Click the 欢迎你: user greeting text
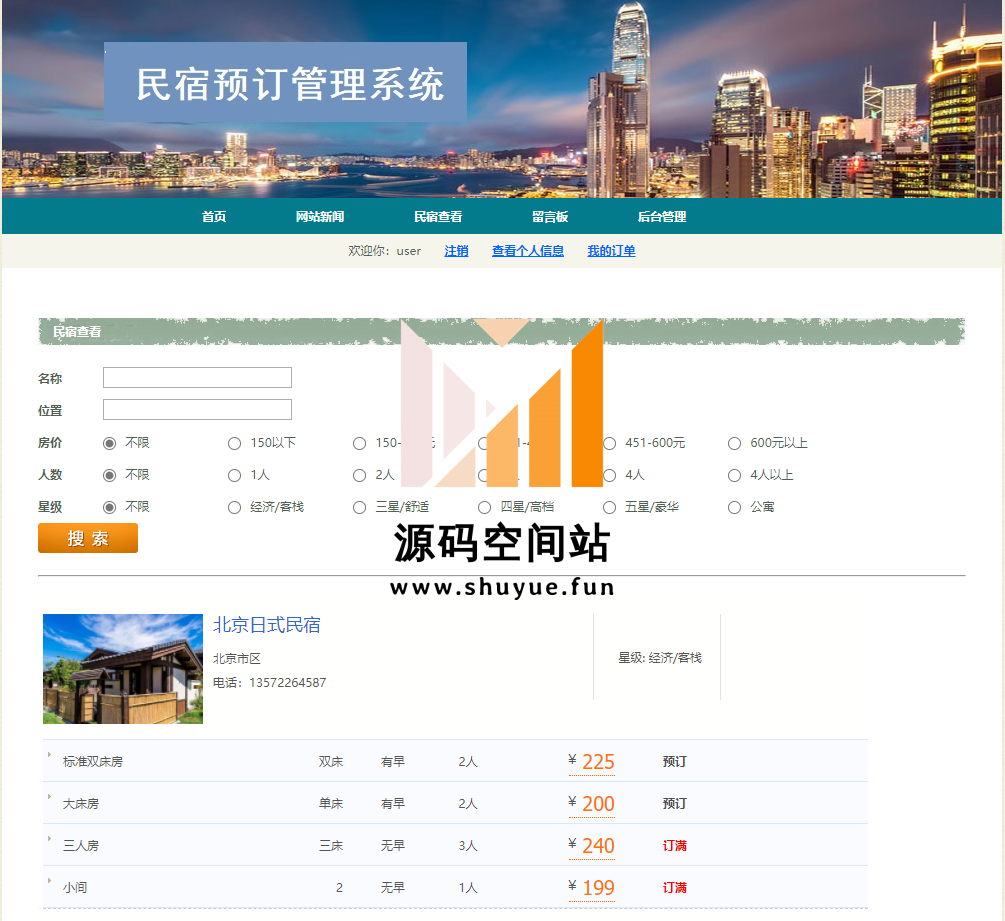This screenshot has height=921, width=1005. click(x=385, y=251)
